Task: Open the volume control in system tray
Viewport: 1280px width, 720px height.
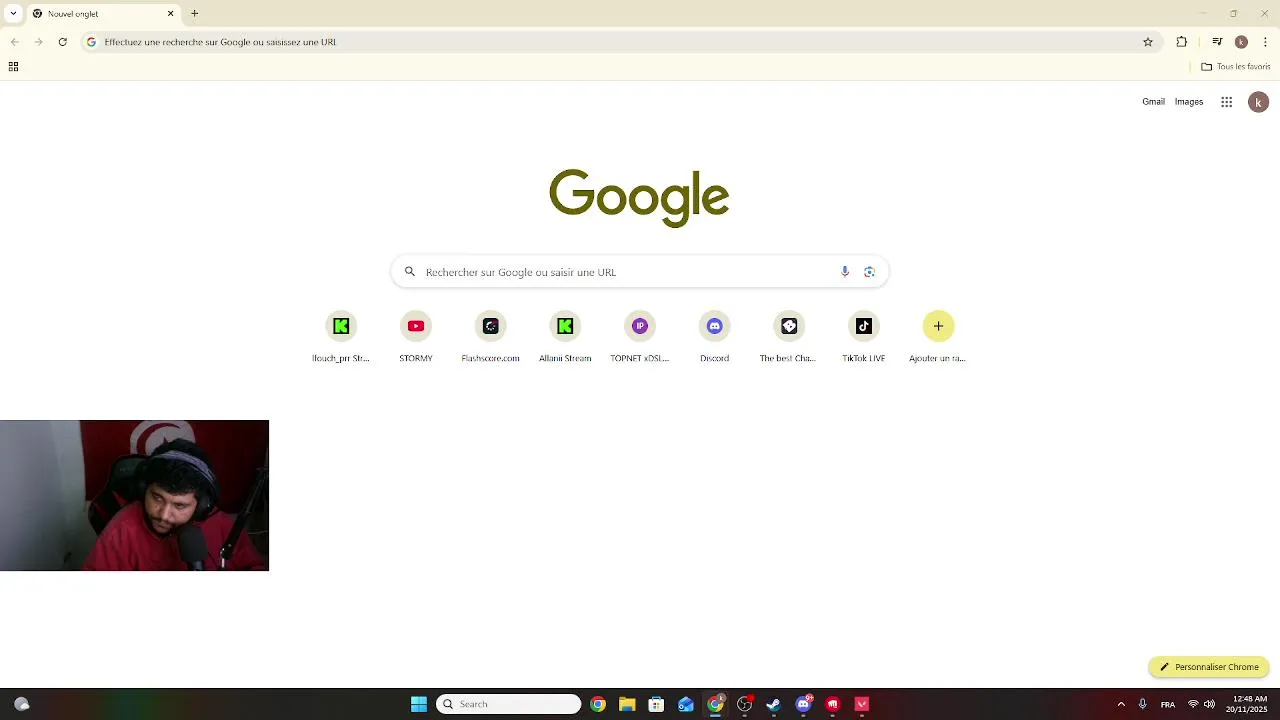Action: [x=1209, y=704]
